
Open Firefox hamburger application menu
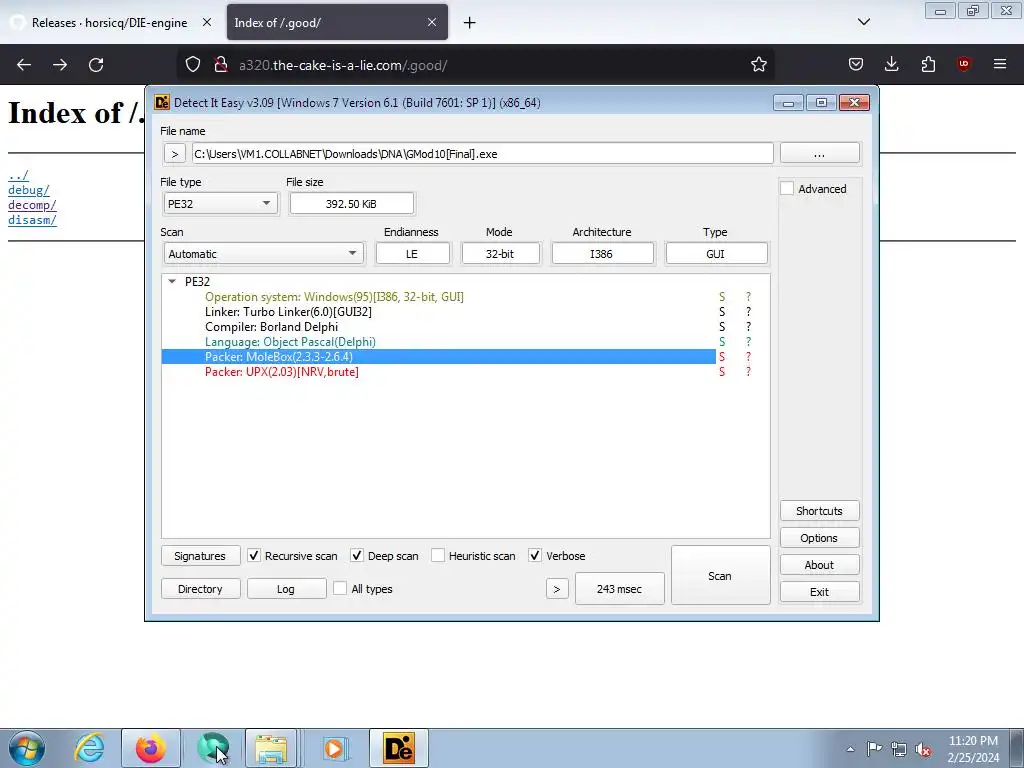[x=1000, y=65]
